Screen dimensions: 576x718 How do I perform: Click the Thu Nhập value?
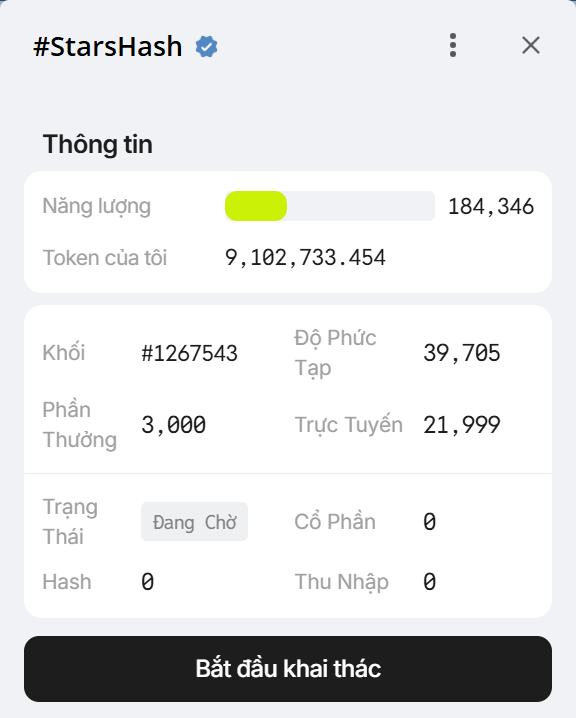click(429, 582)
